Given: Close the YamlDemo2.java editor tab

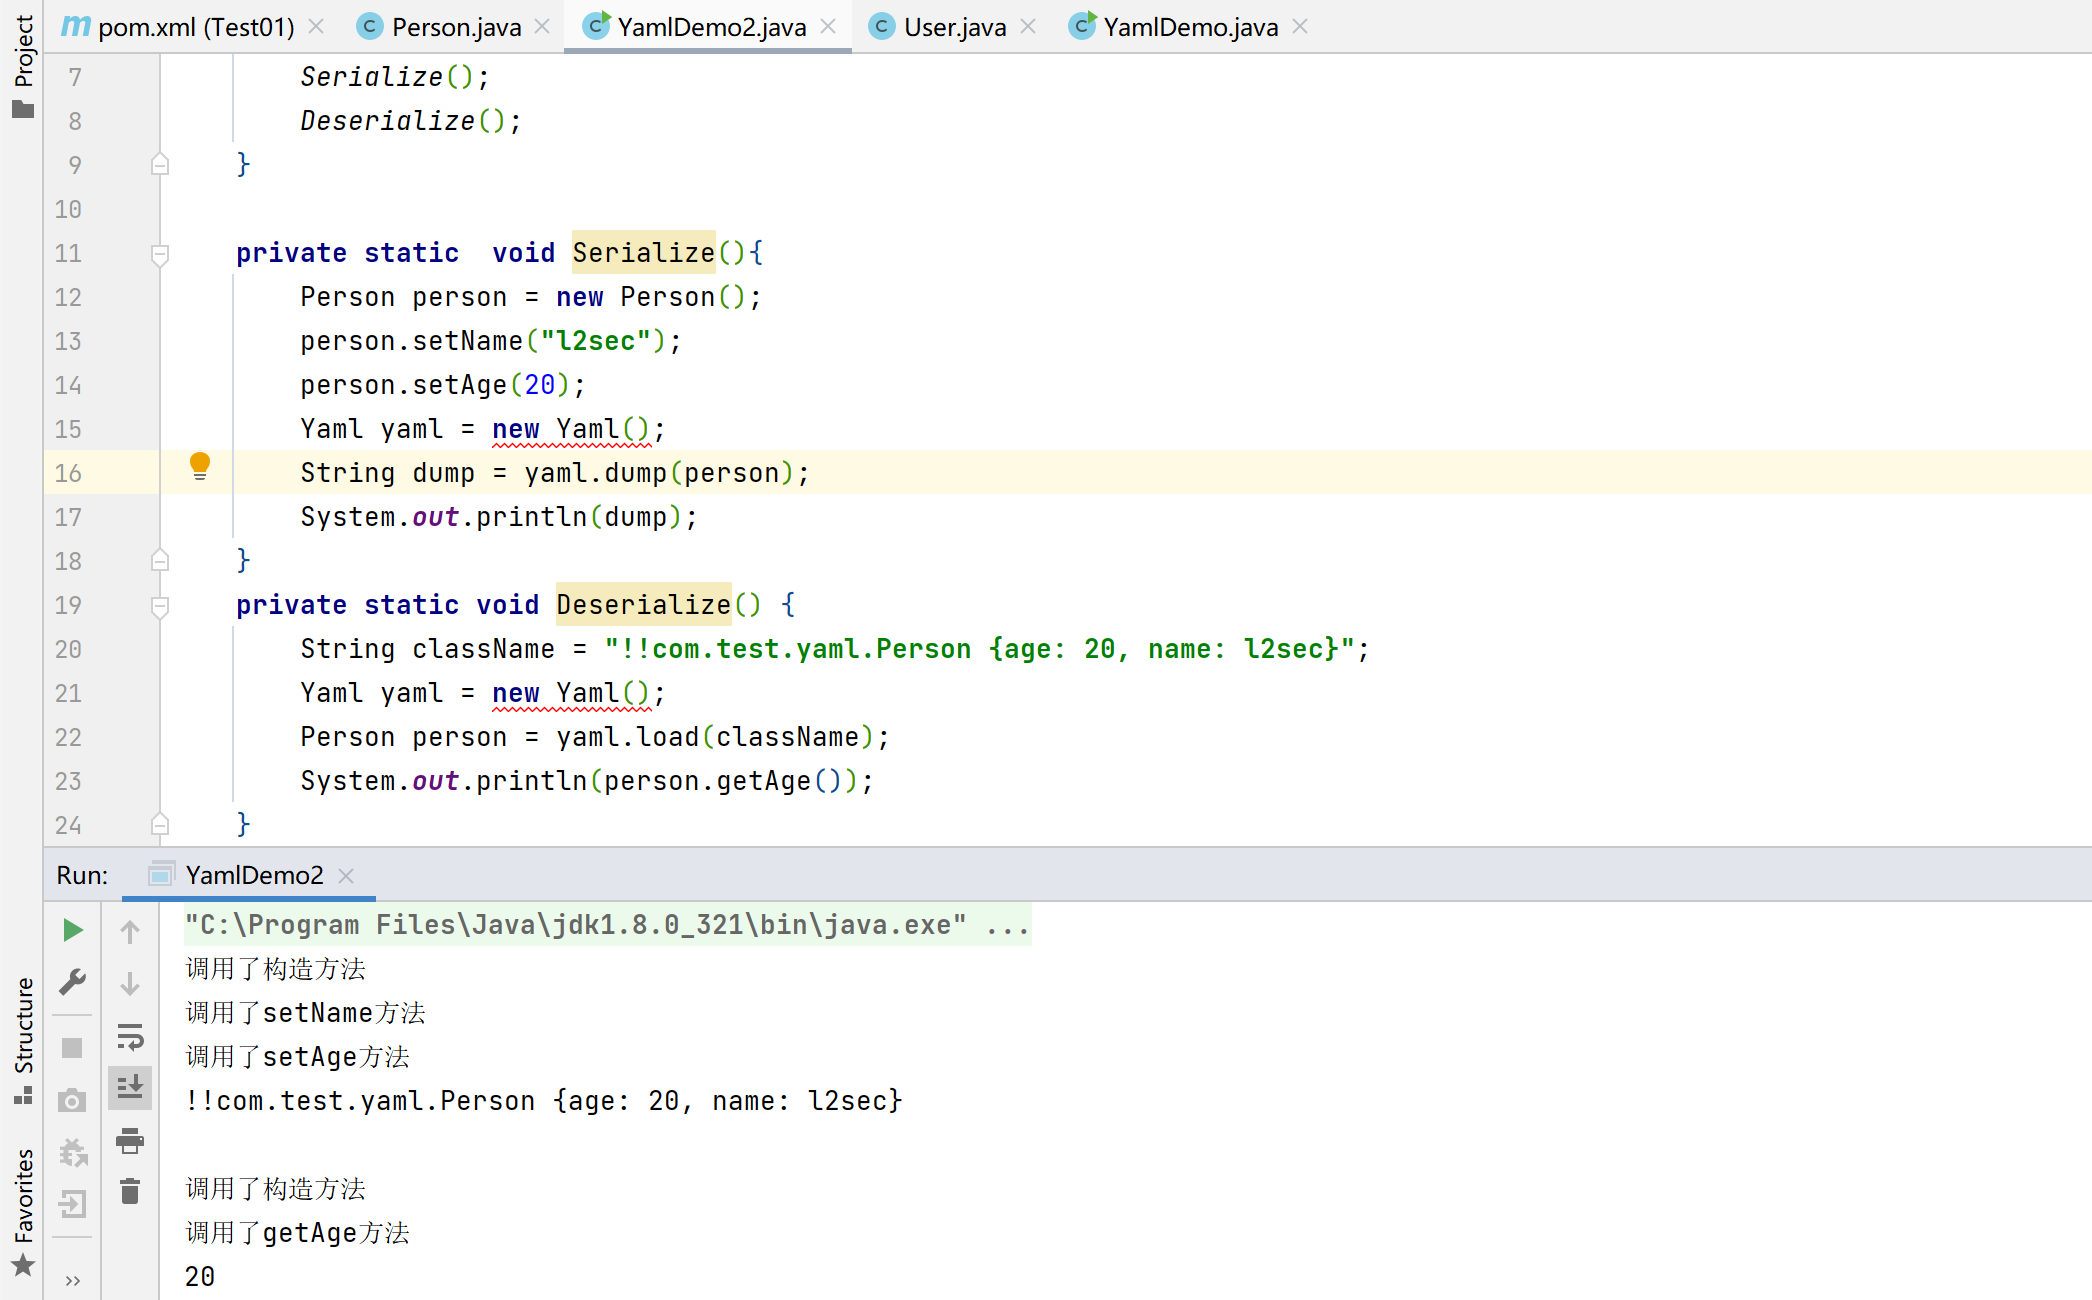Looking at the screenshot, I should click(x=828, y=27).
